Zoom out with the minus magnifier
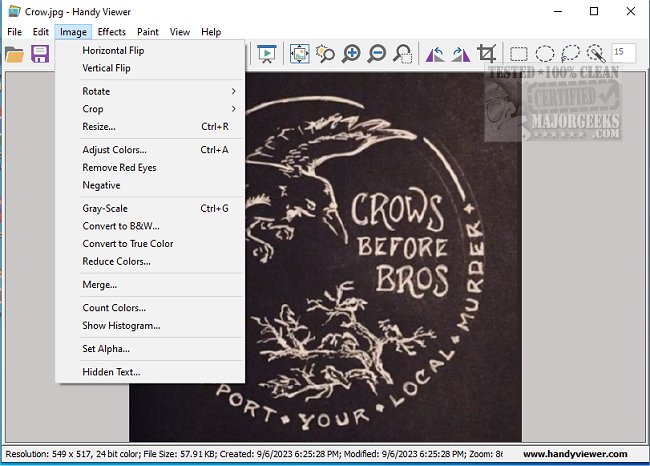 [377, 54]
